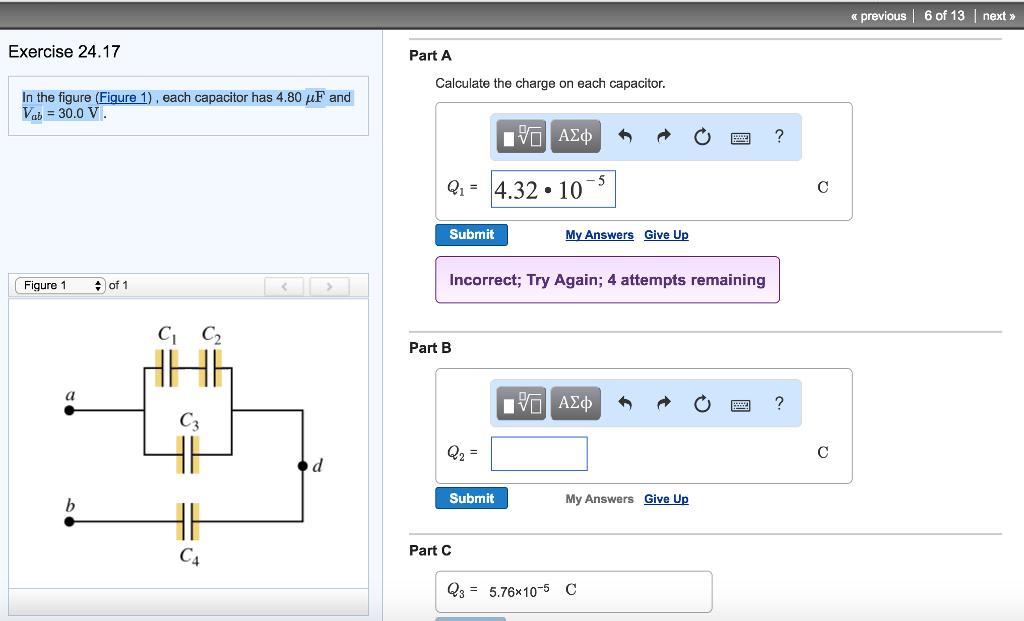Viewport: 1024px width, 621px height.
Task: Click My Answers text under Part B
Action: point(600,499)
